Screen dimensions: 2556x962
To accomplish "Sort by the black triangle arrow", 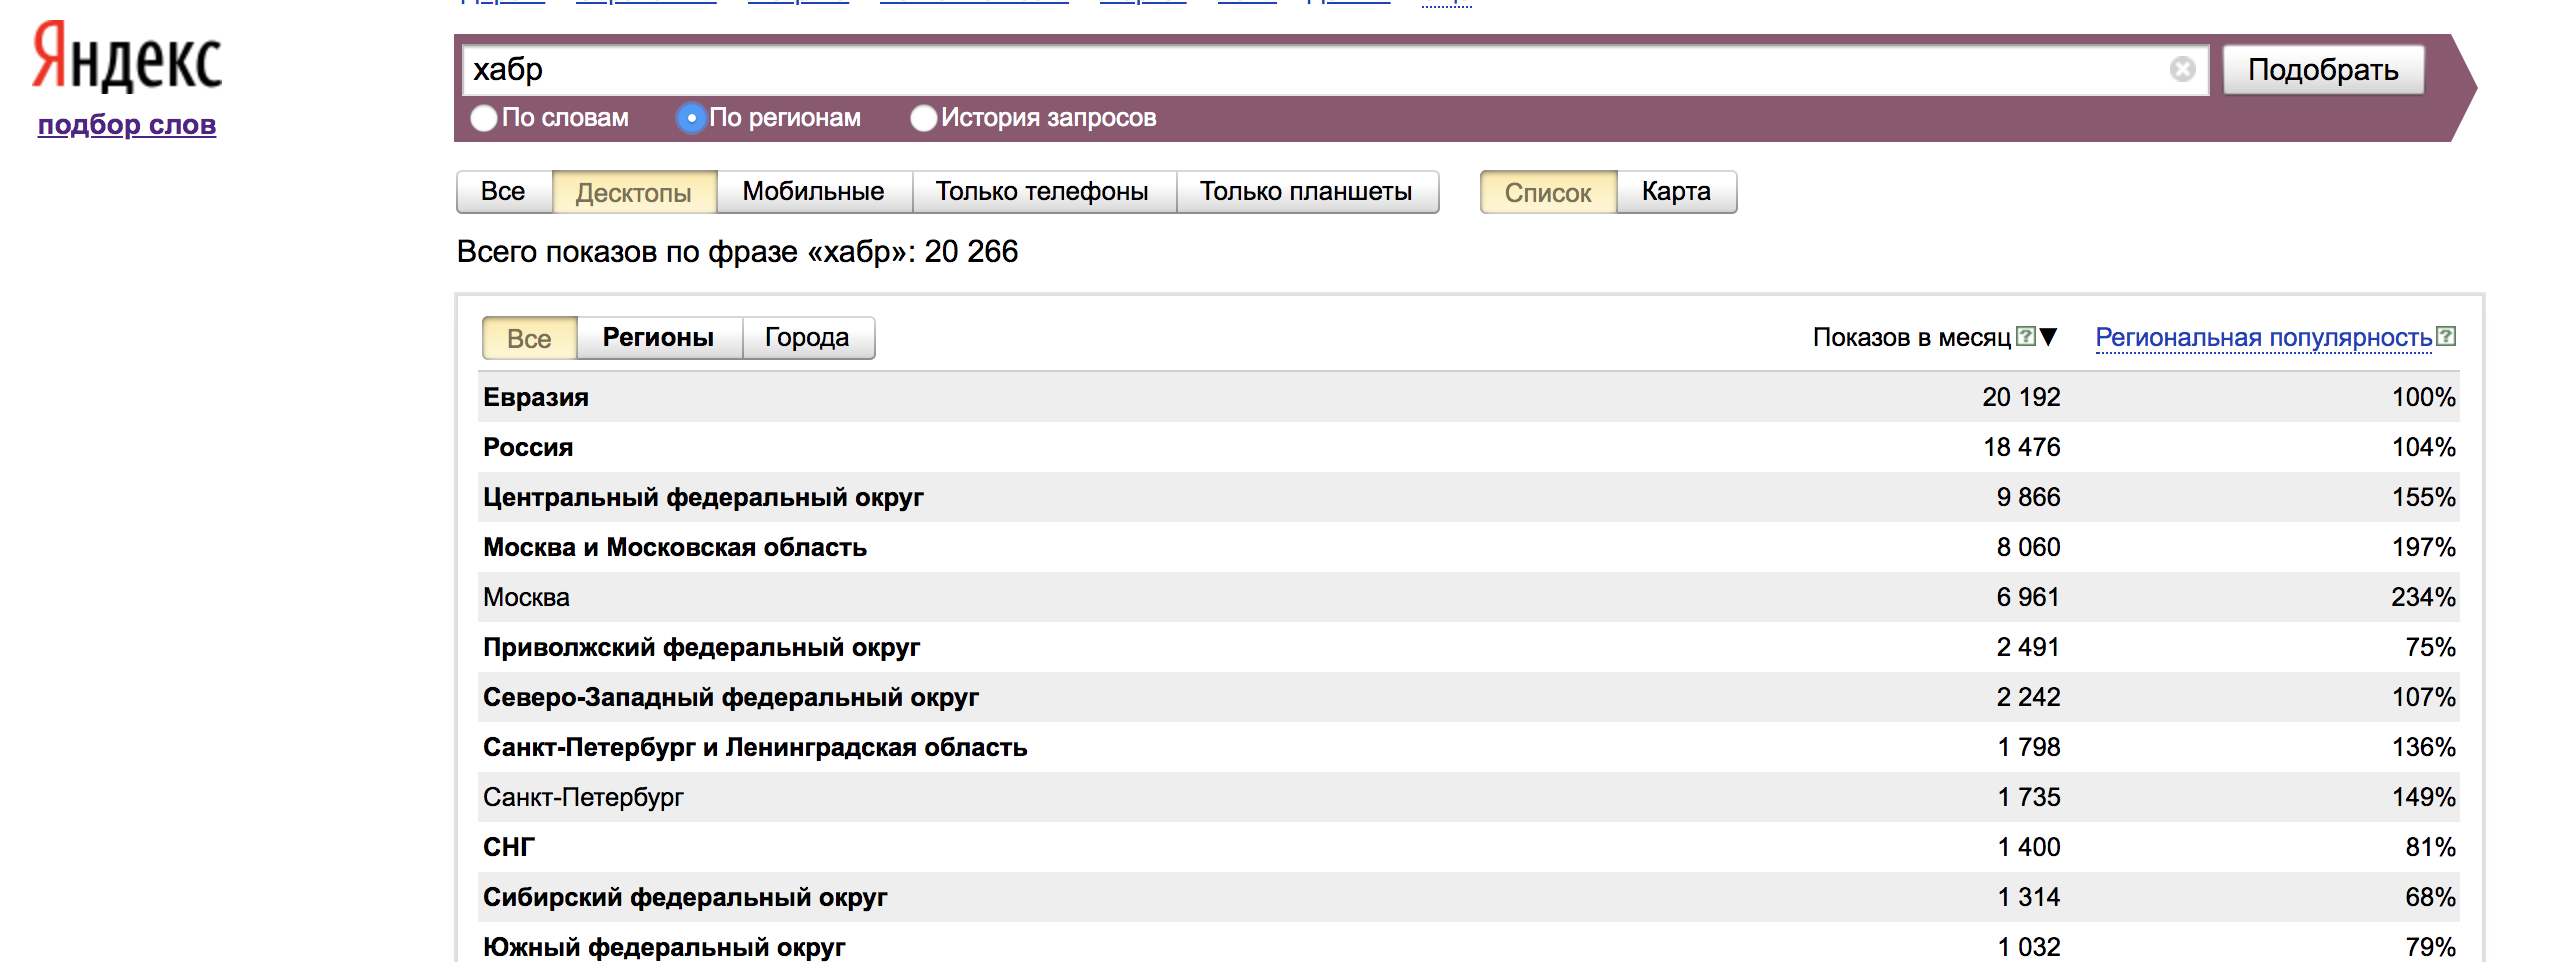I will (2048, 337).
